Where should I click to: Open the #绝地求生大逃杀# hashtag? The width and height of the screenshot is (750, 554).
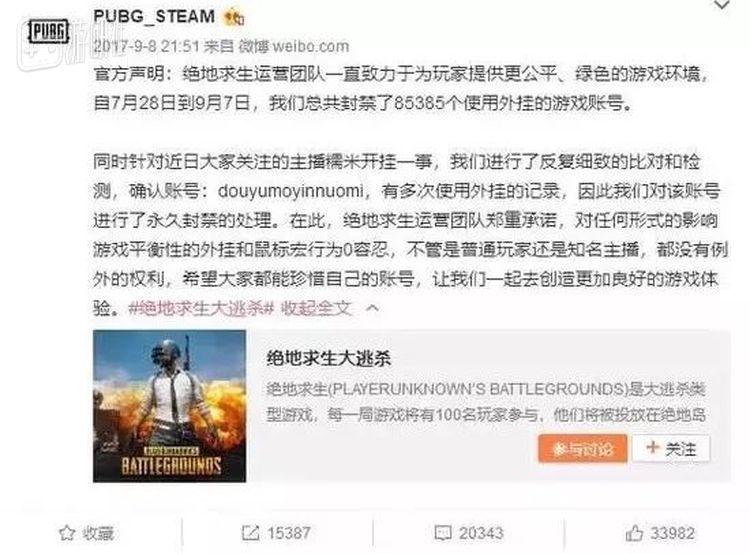201,309
